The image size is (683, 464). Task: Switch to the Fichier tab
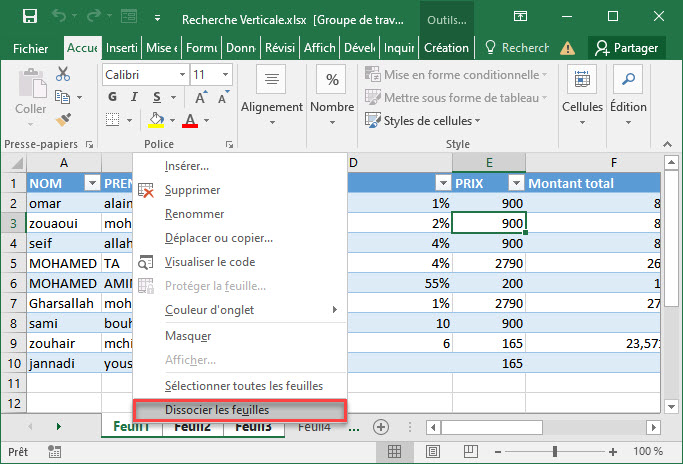coord(30,48)
